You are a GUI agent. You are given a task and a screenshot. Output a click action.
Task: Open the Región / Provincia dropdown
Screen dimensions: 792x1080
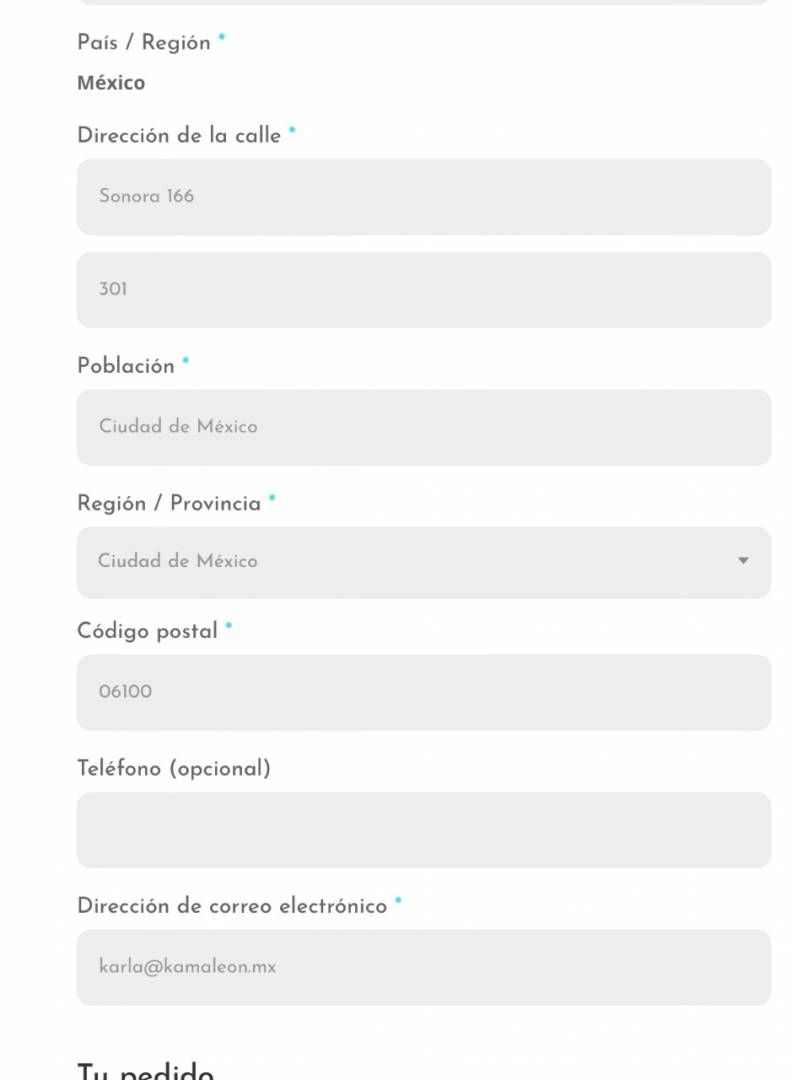pyautogui.click(x=424, y=563)
